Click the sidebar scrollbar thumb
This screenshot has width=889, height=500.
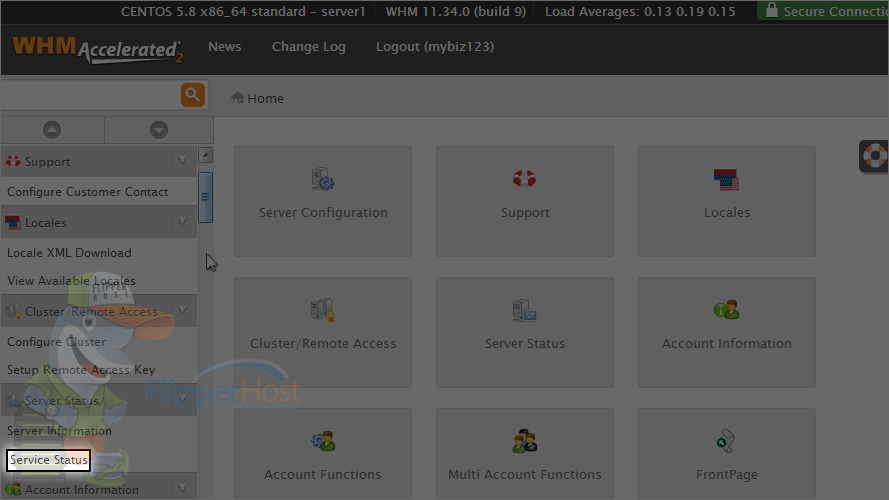[206, 197]
